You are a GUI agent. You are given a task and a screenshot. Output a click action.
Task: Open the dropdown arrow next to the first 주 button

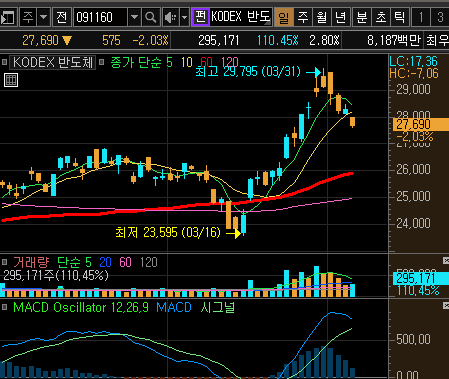point(44,17)
